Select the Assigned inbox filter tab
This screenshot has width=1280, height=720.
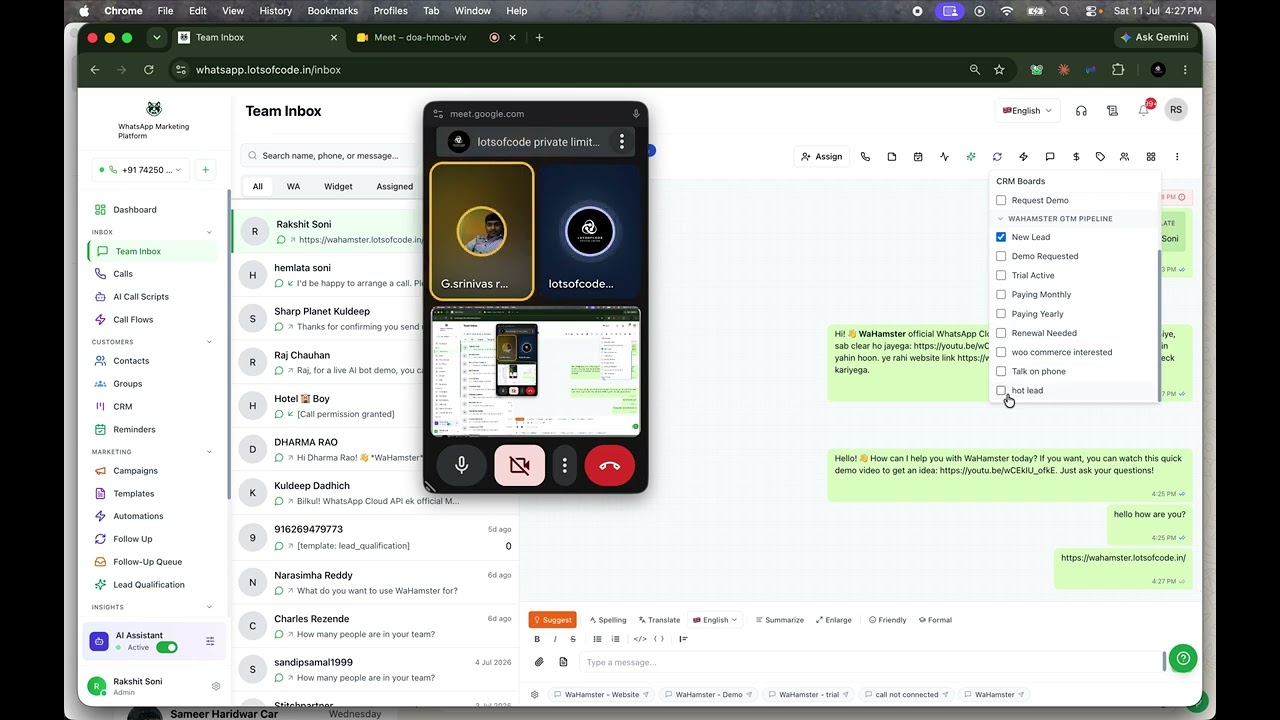click(x=394, y=186)
